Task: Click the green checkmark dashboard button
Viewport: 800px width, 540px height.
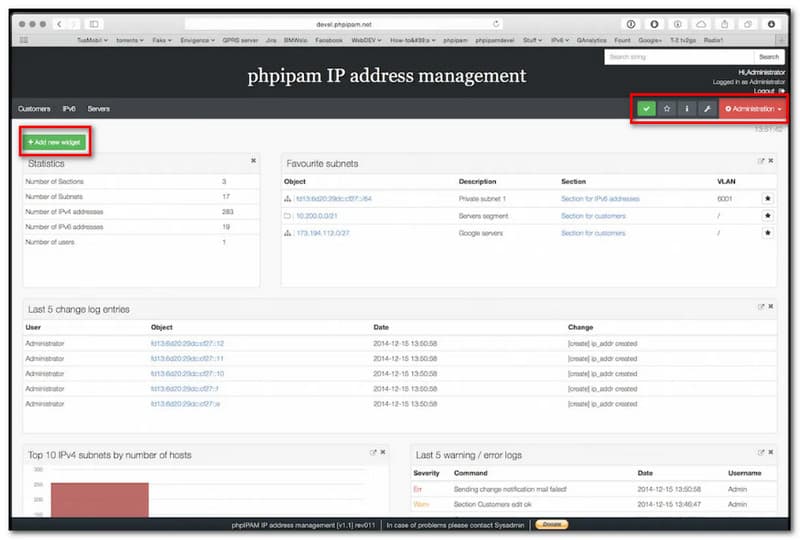Action: tap(647, 108)
